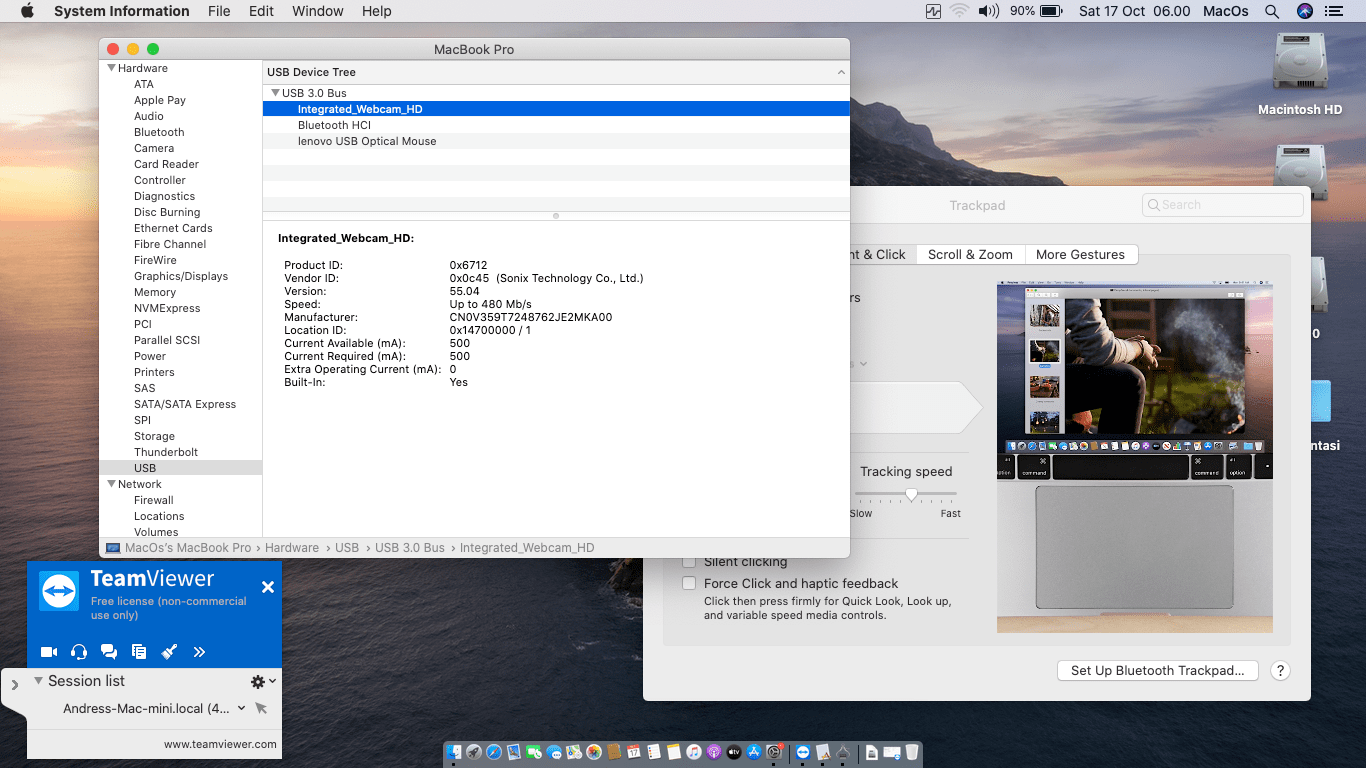Screen dimensions: 1366x768
Task: Open the TeamViewer chat bubbles icon
Action: [x=109, y=652]
